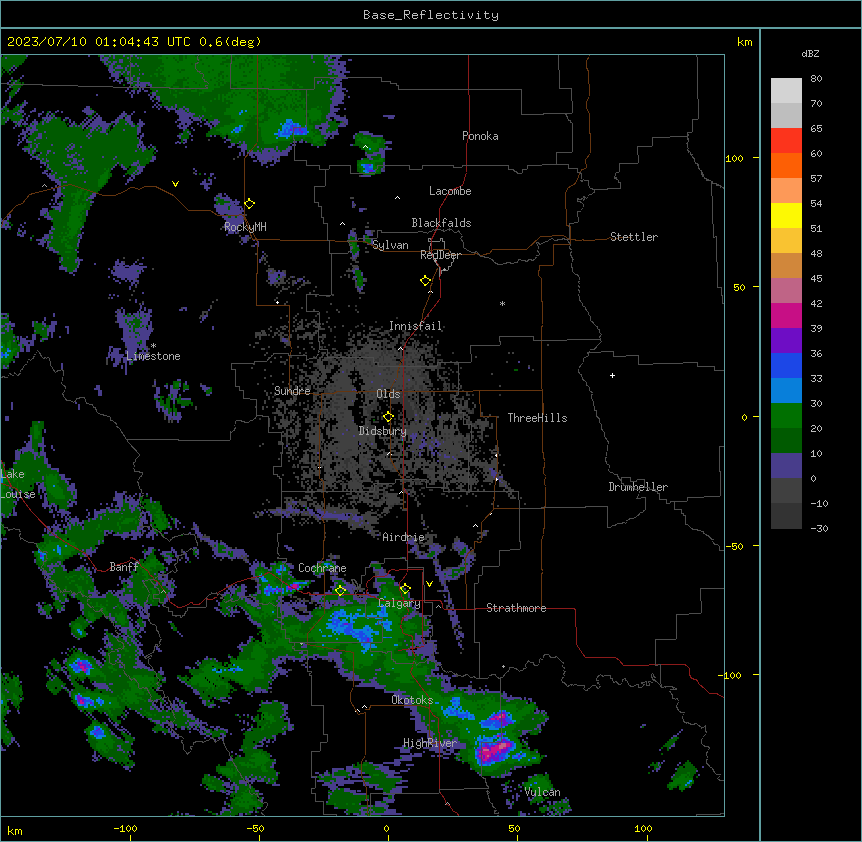
Task: Click the Innisfail city label
Action: point(415,326)
